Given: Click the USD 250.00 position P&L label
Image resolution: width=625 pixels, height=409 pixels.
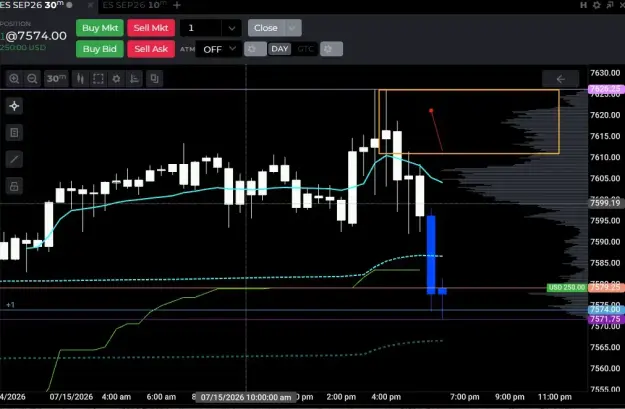Looking at the screenshot, I should pos(566,287).
